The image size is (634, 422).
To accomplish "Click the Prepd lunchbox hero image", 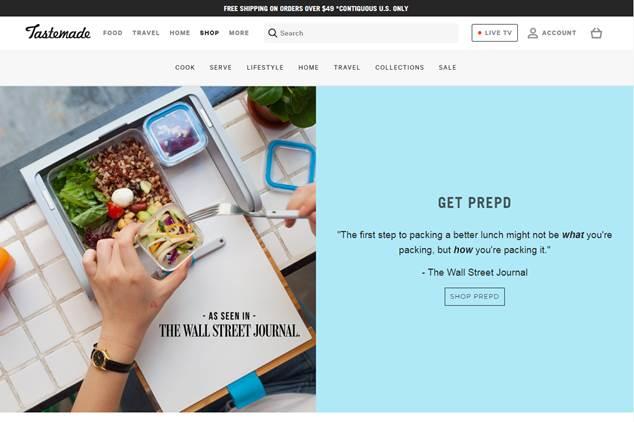I will point(158,249).
